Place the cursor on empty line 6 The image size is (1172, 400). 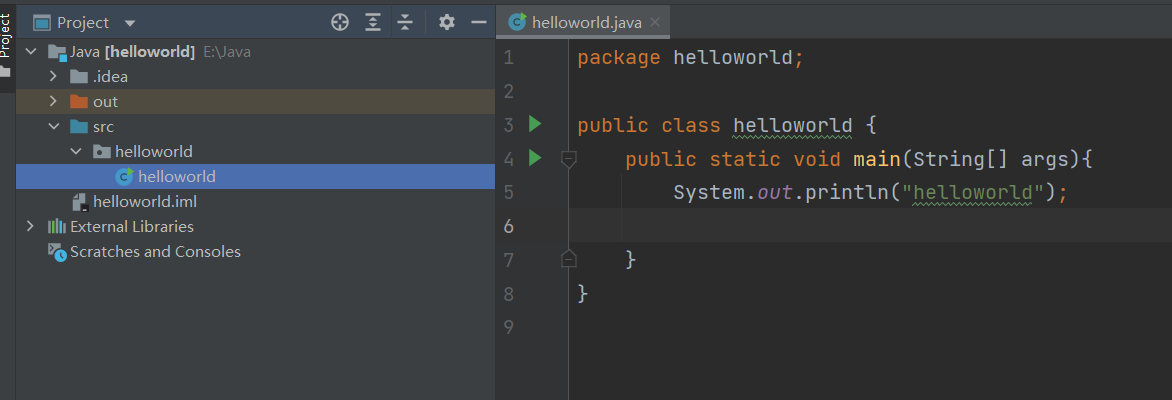tap(870, 225)
